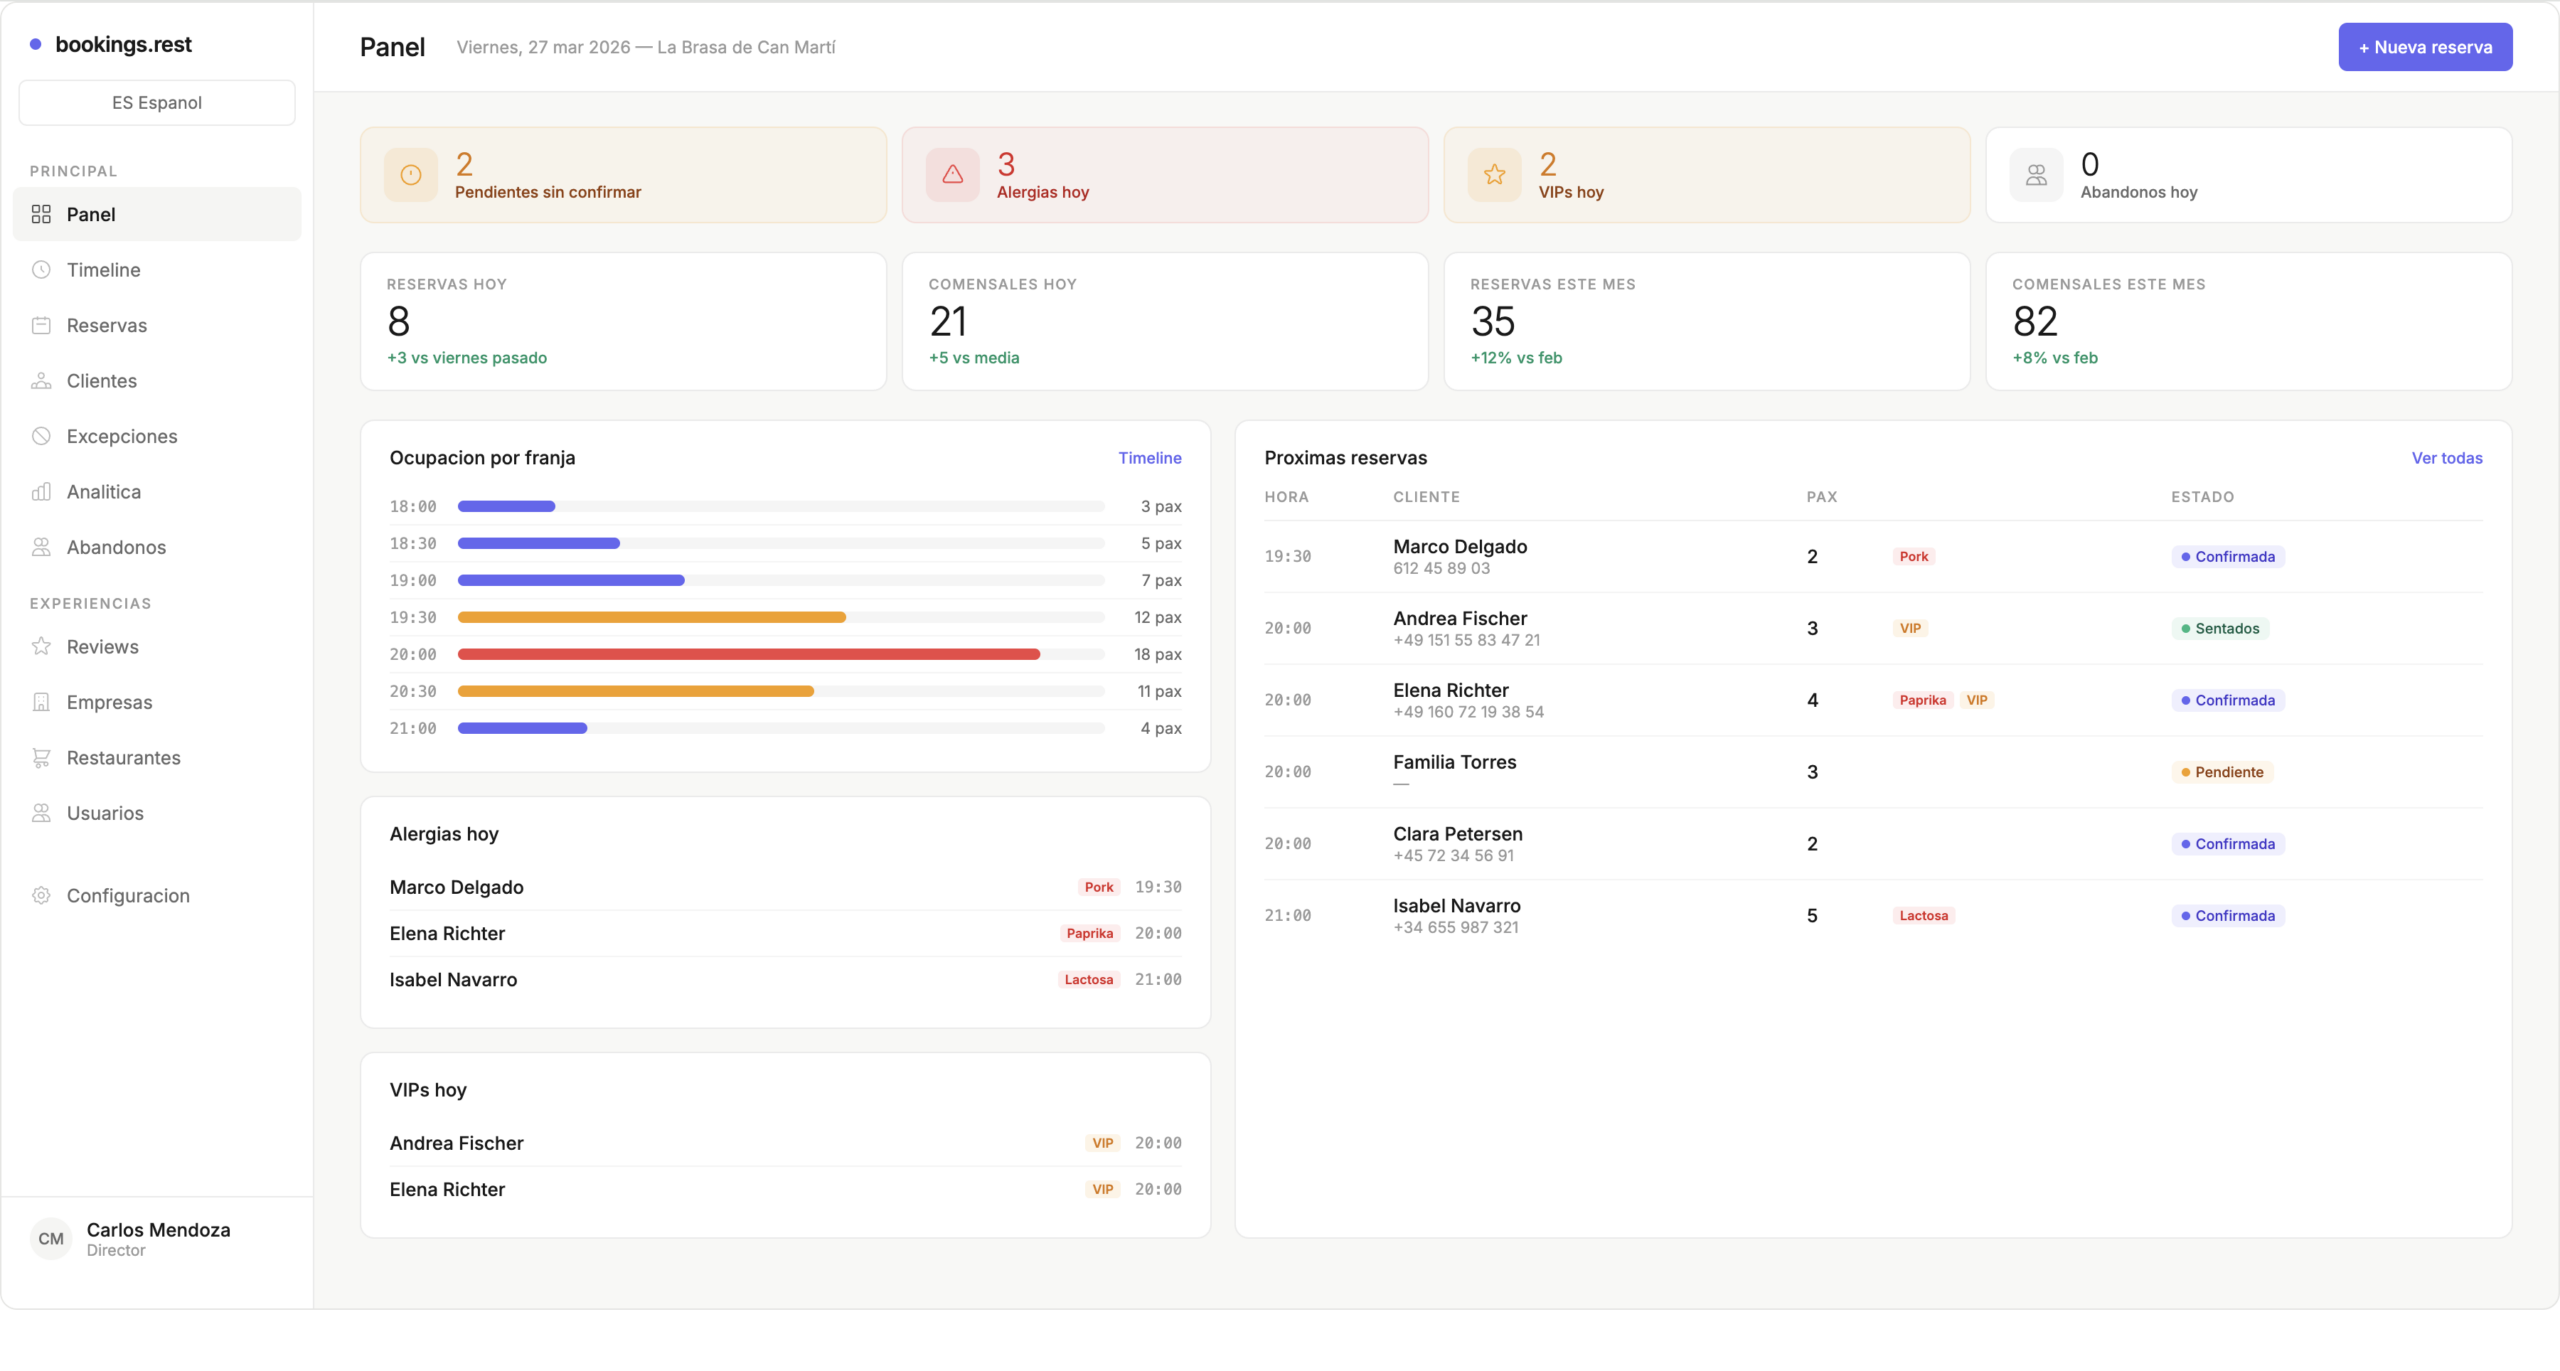
Task: Click the Clientes people icon
Action: [41, 381]
